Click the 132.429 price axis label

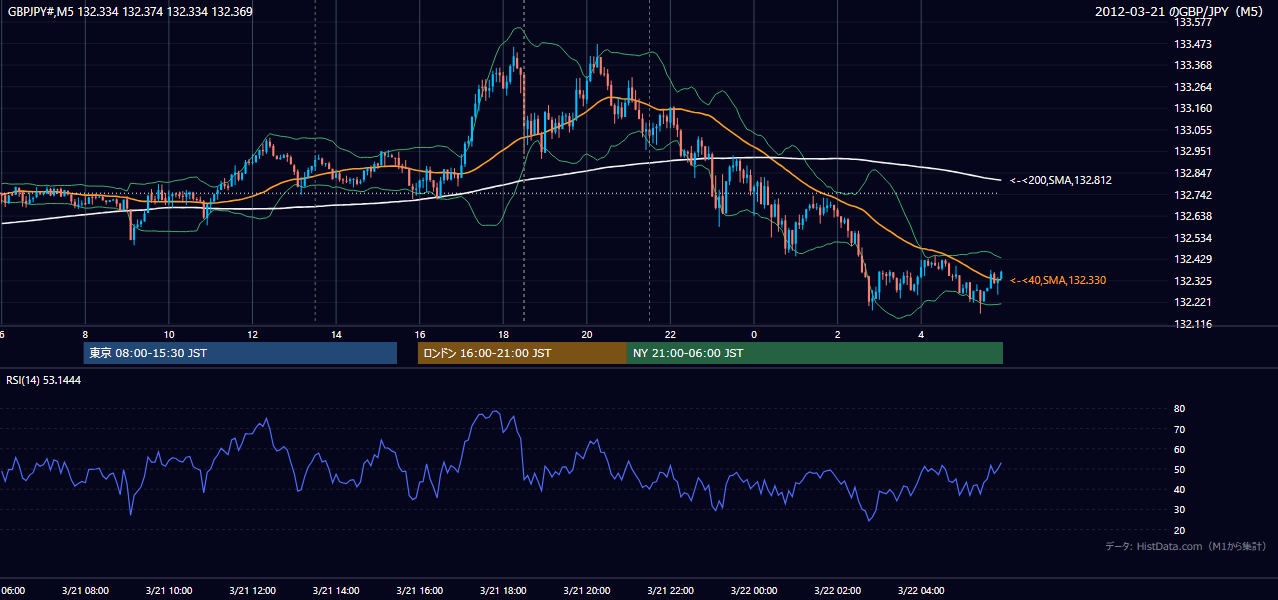(1192, 259)
